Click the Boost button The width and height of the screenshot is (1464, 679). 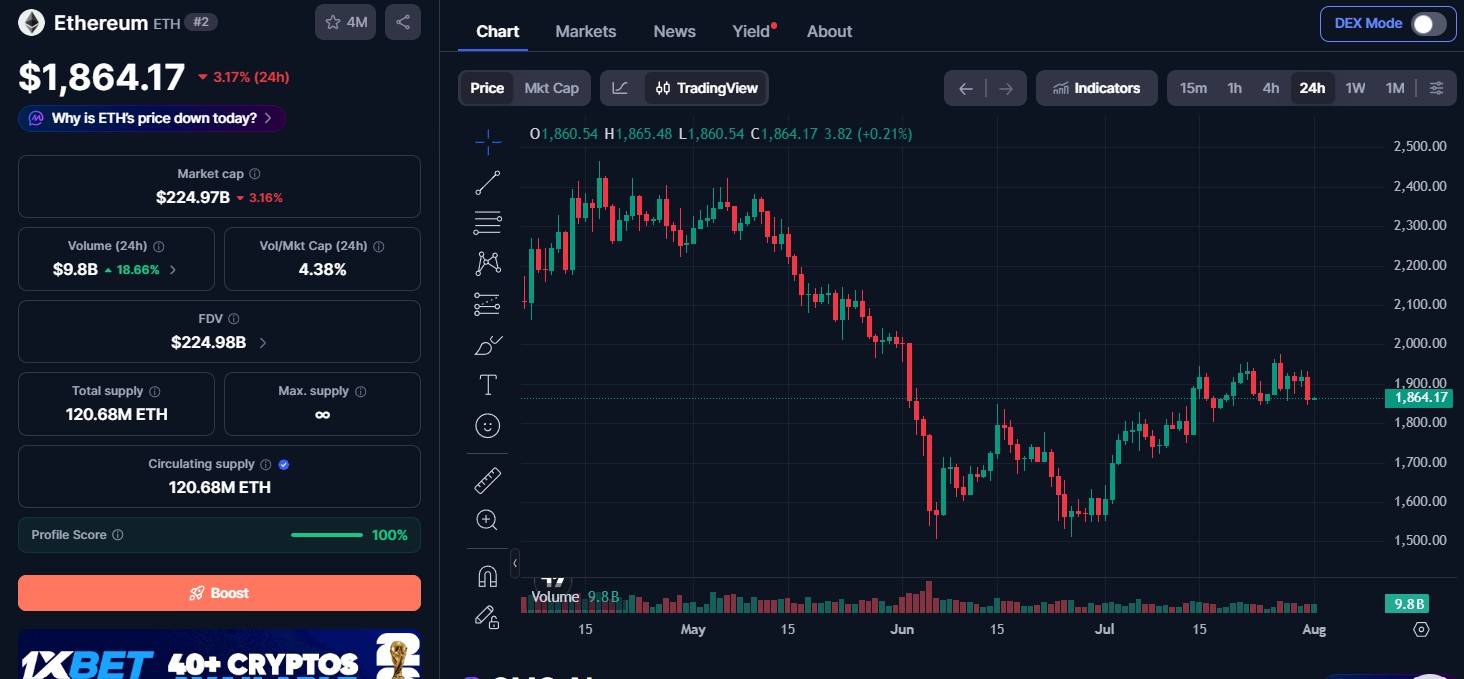click(x=219, y=593)
